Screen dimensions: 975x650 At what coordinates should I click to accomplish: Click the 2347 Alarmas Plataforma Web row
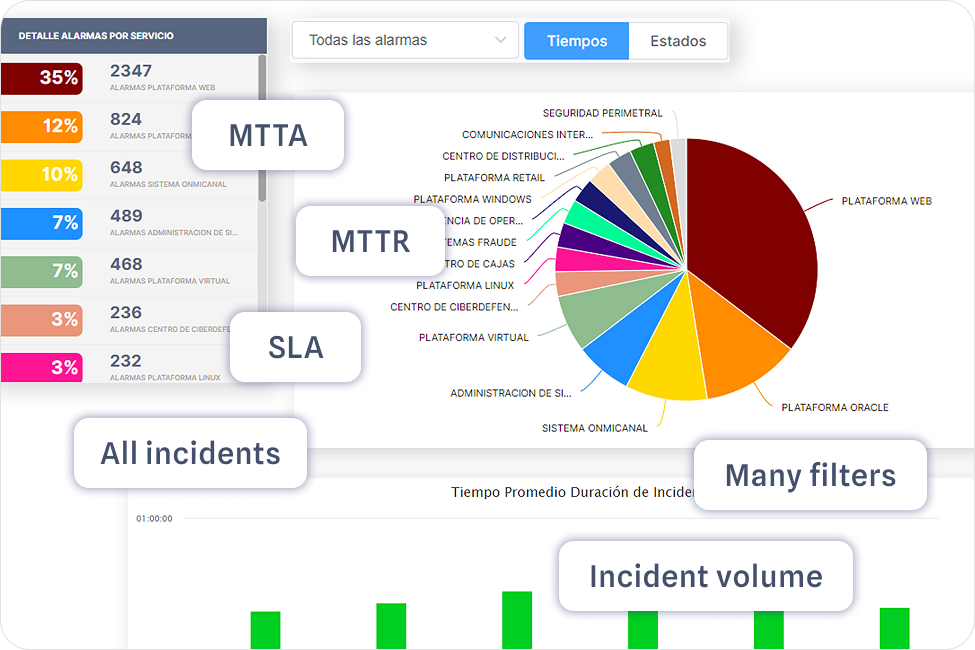pyautogui.click(x=170, y=78)
